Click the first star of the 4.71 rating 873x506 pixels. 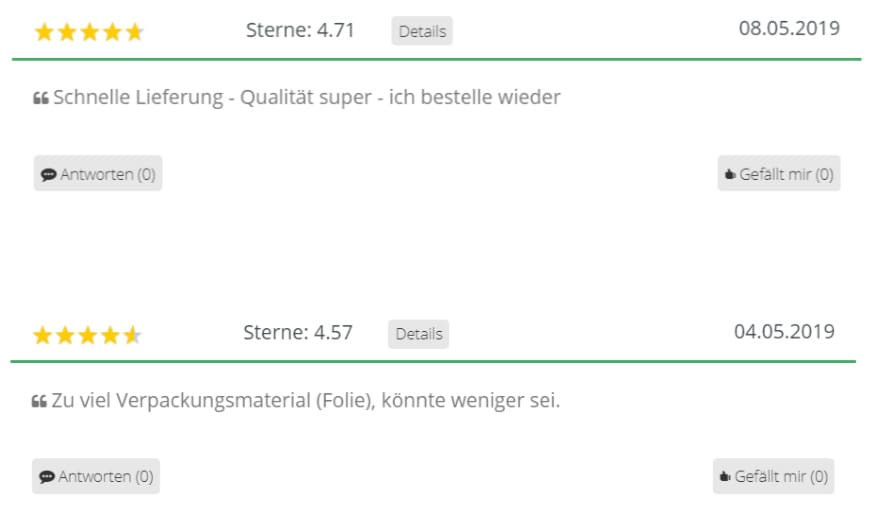(x=44, y=32)
